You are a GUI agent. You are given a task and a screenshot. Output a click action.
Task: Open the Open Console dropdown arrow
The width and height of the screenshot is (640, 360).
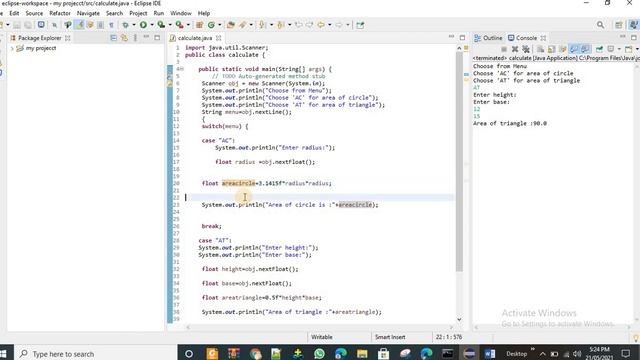[637, 49]
